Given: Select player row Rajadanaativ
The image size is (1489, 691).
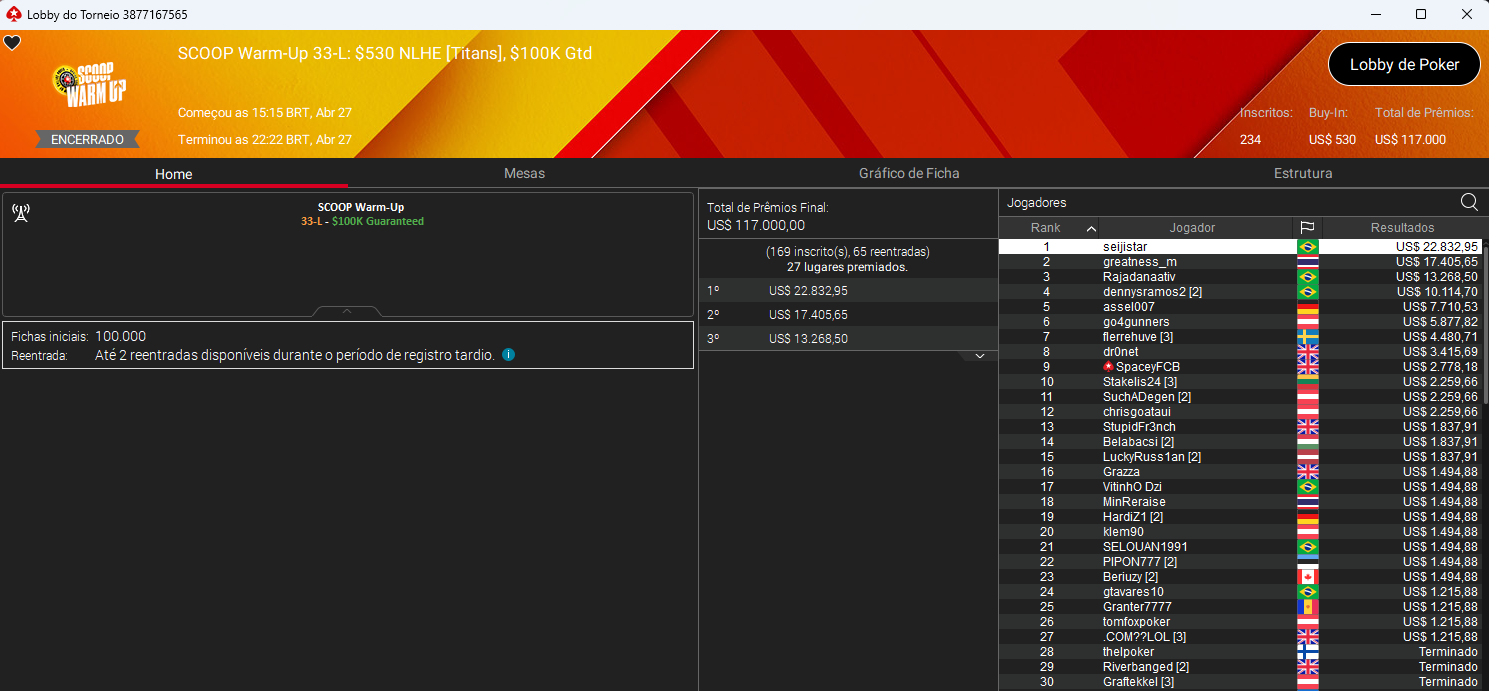Looking at the screenshot, I should coord(1240,277).
